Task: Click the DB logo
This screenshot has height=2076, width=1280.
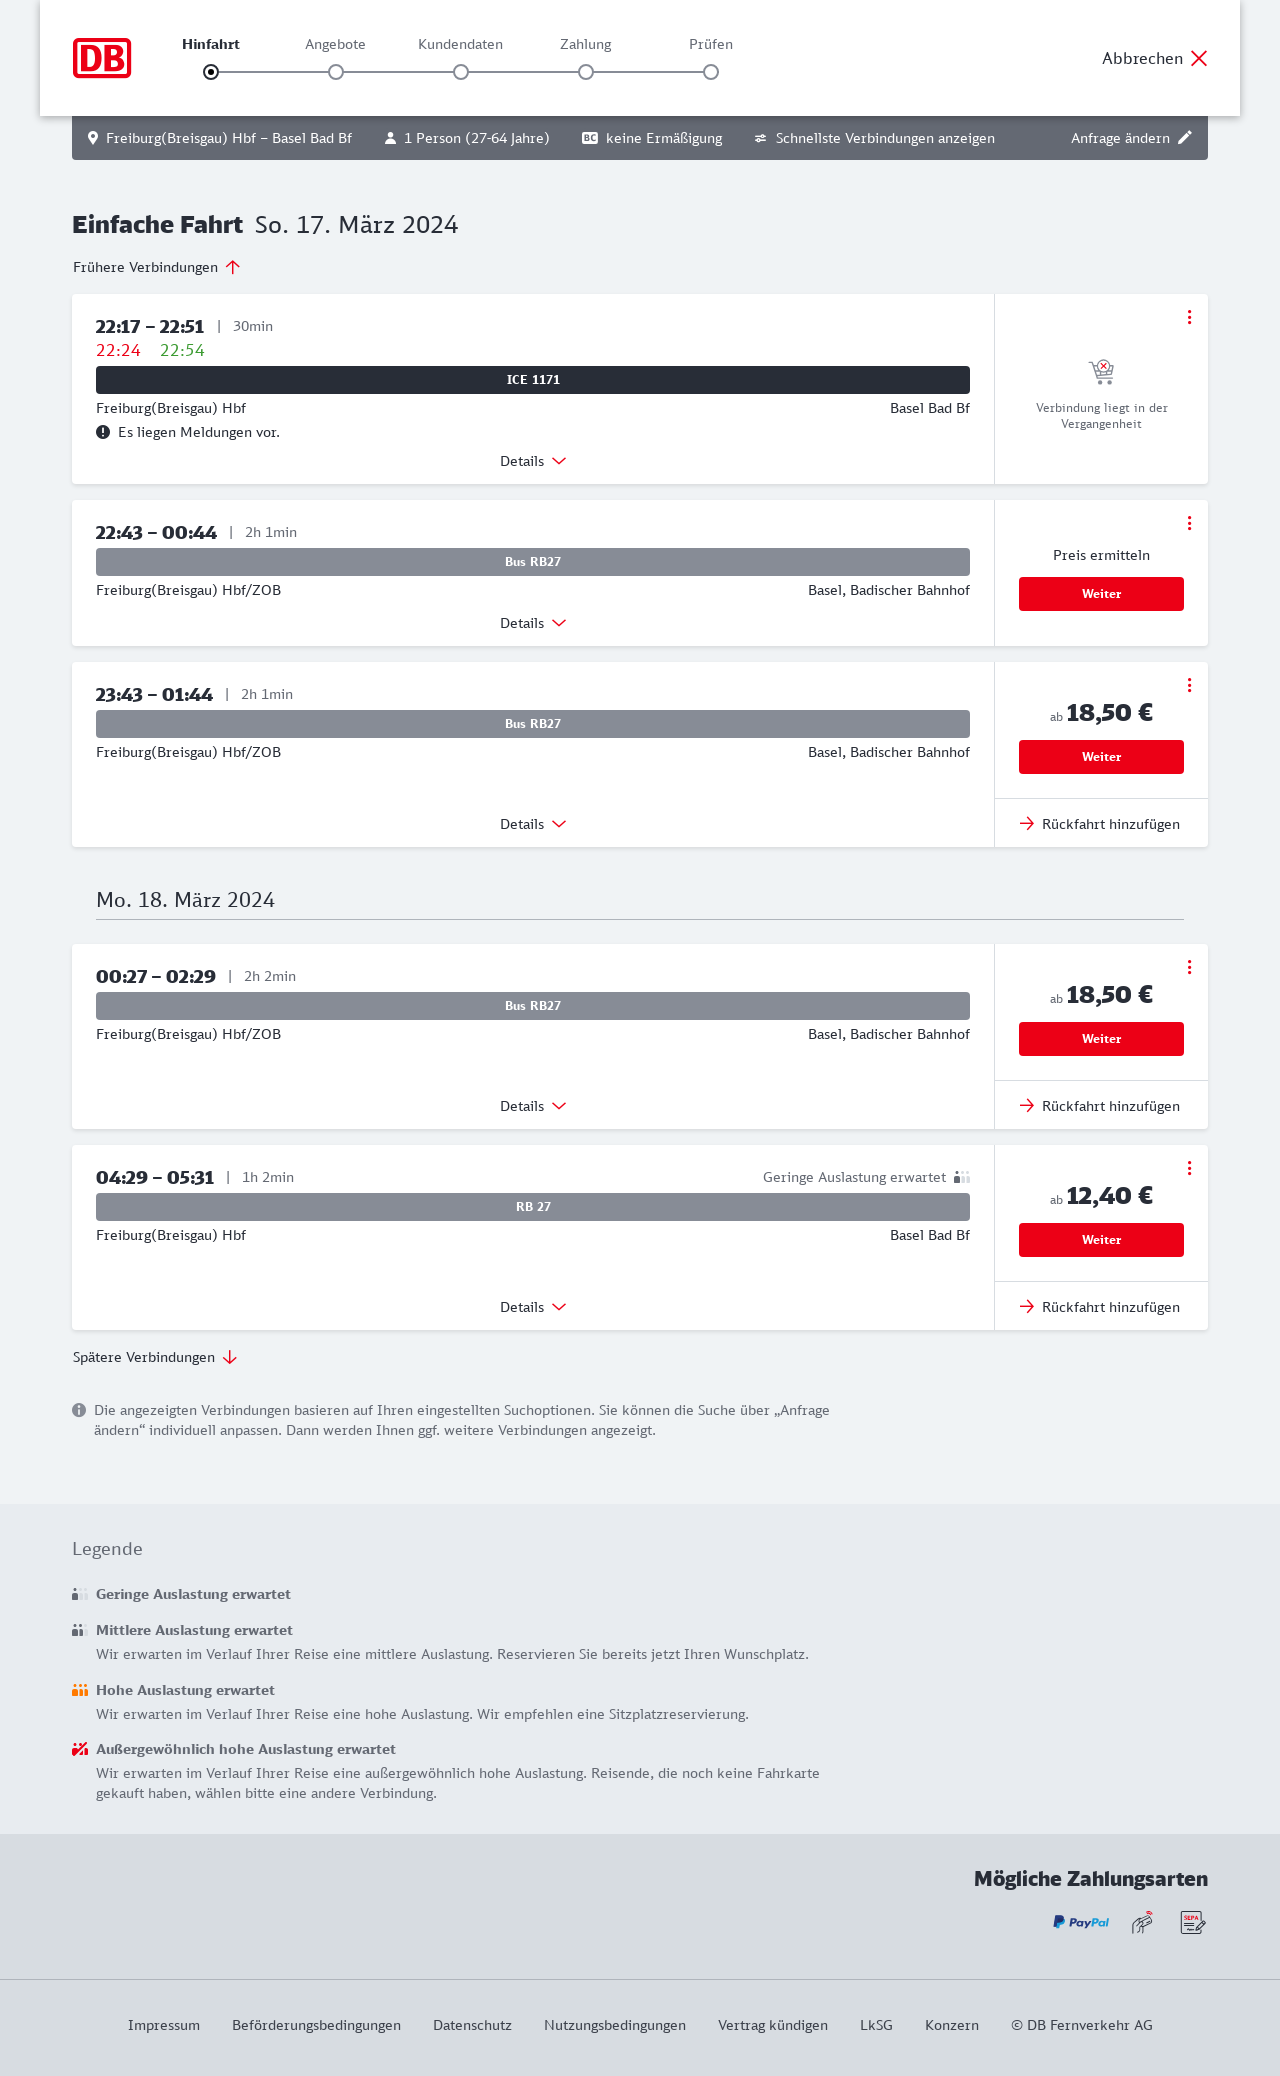Action: click(x=102, y=58)
